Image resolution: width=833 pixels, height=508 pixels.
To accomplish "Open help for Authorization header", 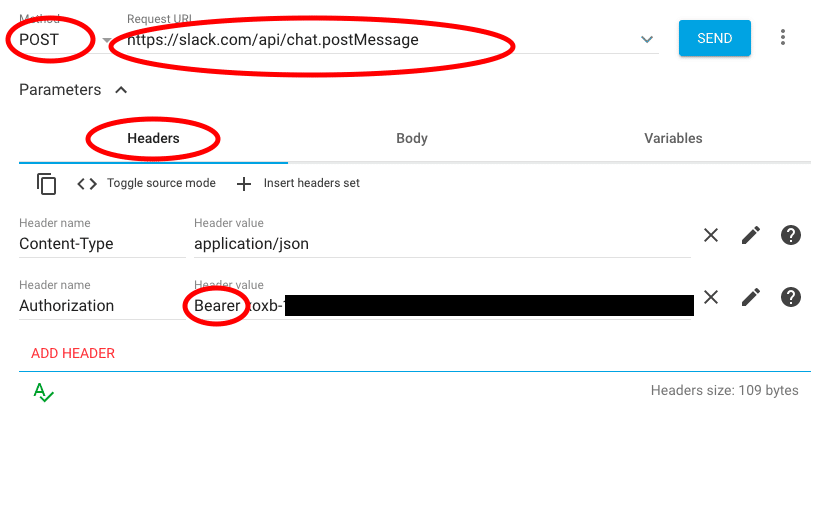I will [791, 297].
